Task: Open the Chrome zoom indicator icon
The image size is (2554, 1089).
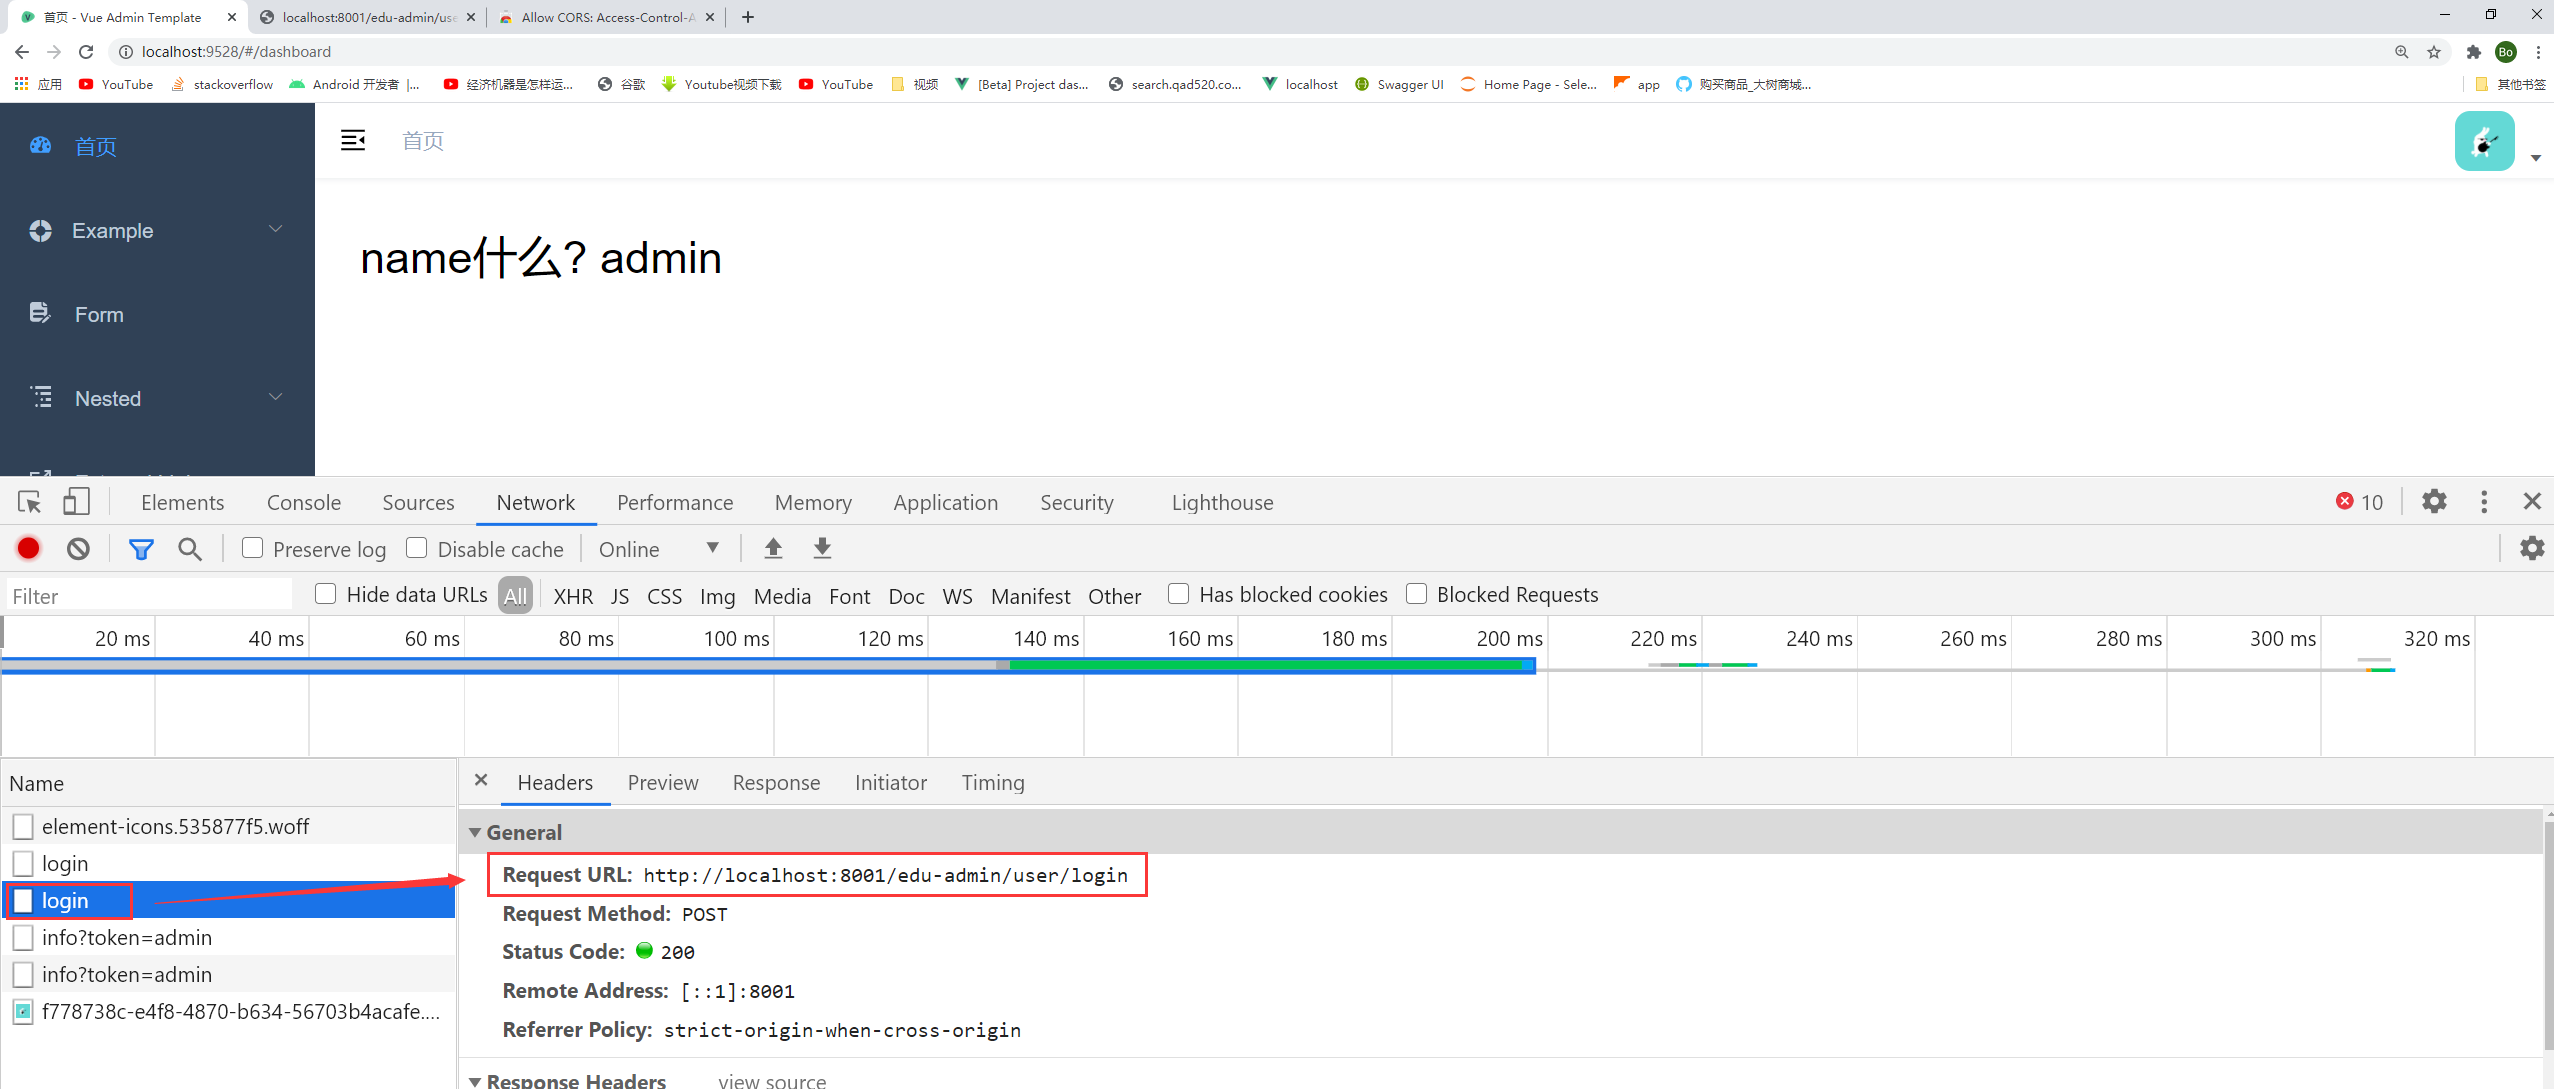Action: 2401,52
